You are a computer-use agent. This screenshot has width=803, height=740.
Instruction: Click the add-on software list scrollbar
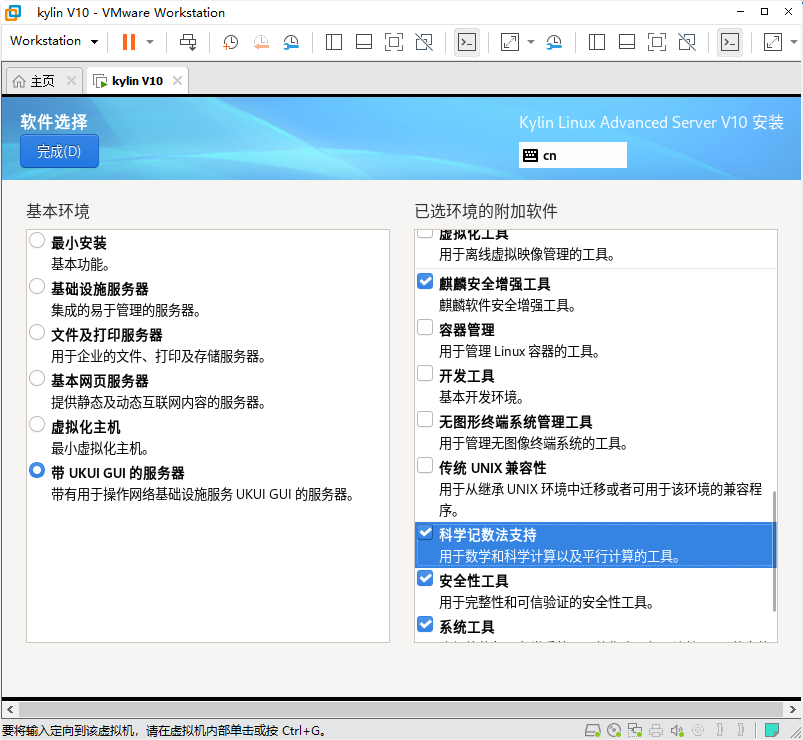pyautogui.click(x=773, y=550)
